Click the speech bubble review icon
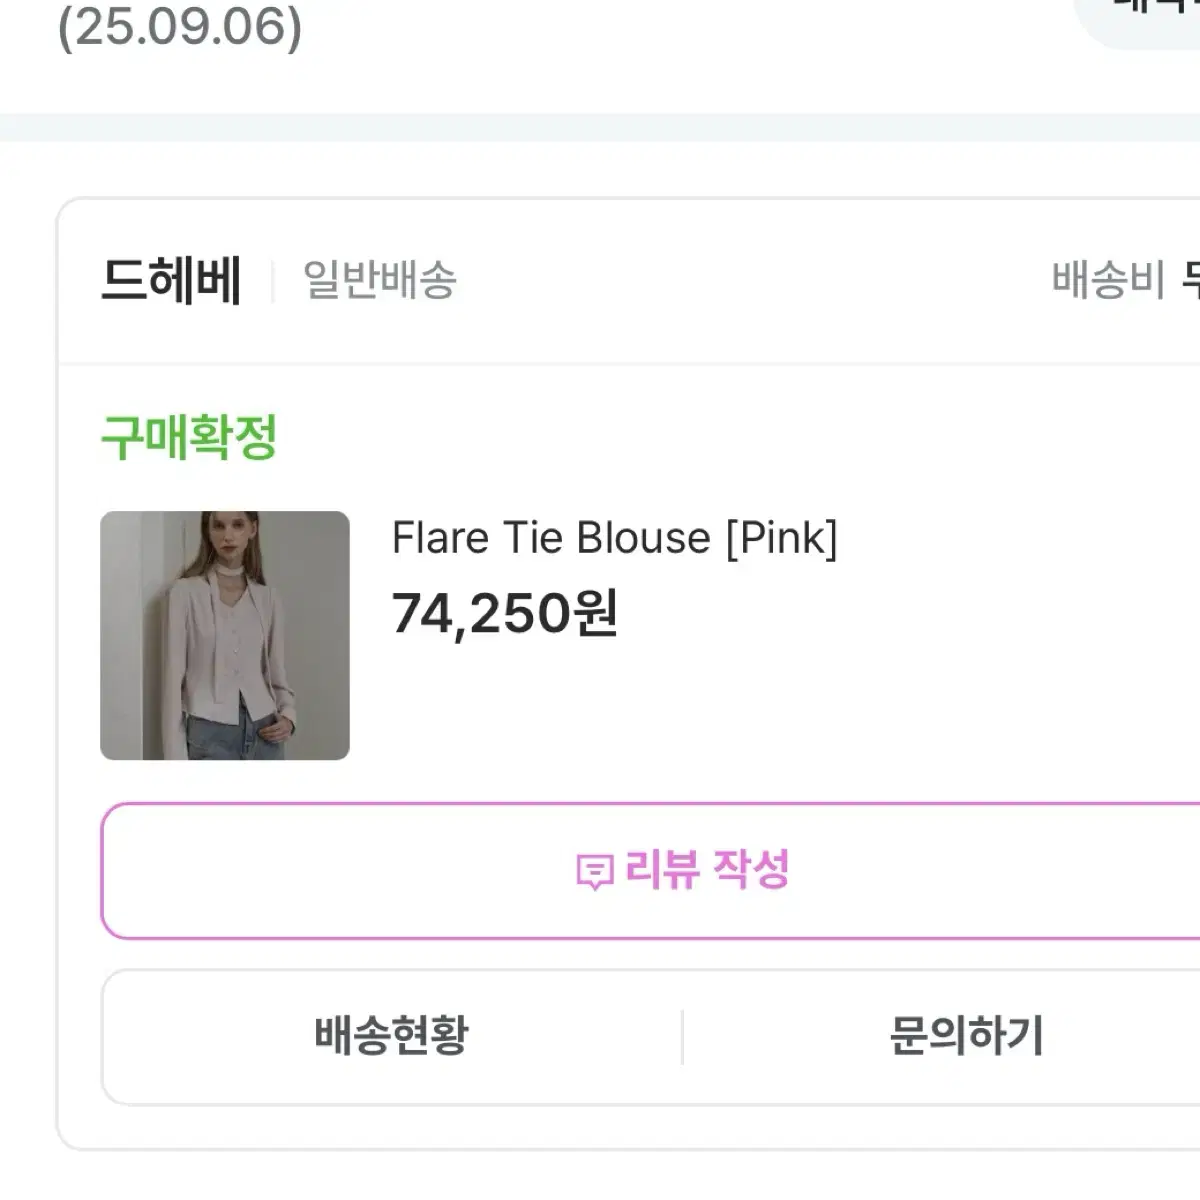Screen dimensions: 1200x1200 (x=594, y=870)
